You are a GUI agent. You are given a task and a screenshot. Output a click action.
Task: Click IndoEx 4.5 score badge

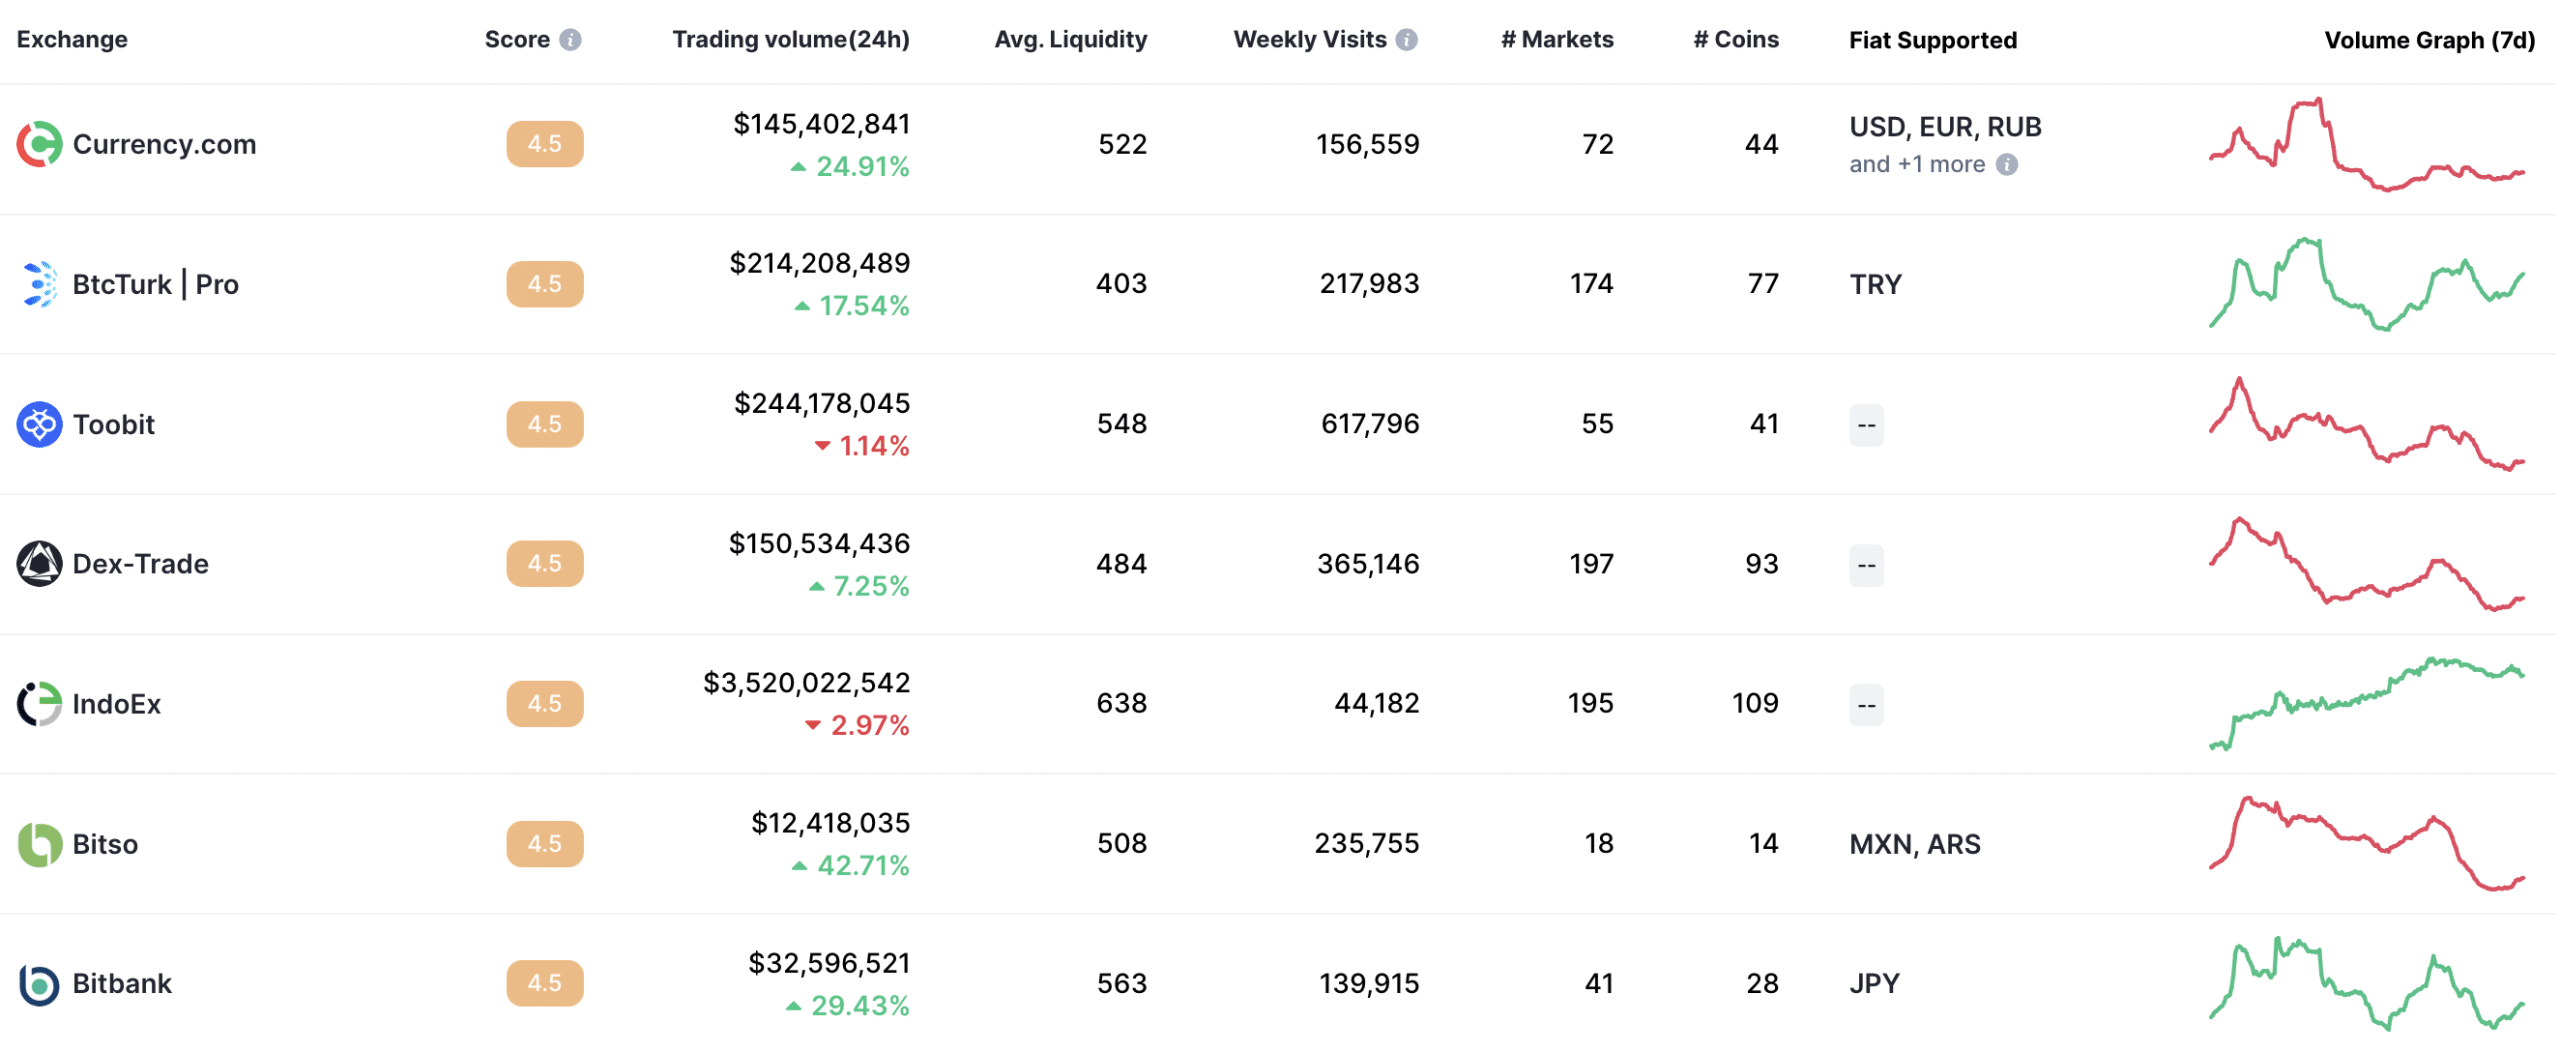coord(545,704)
